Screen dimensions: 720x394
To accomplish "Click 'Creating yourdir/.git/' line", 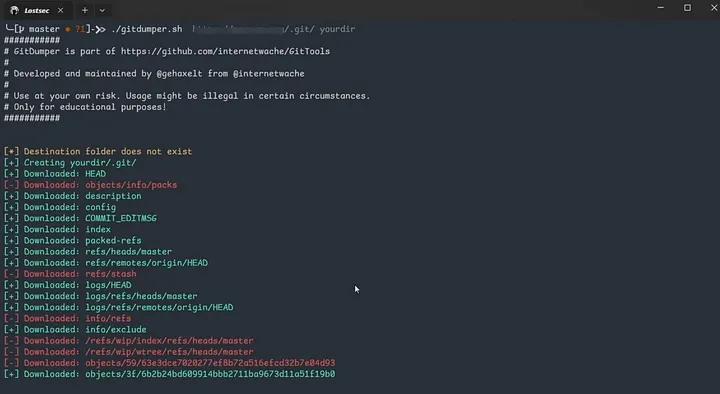I will [x=70, y=163].
